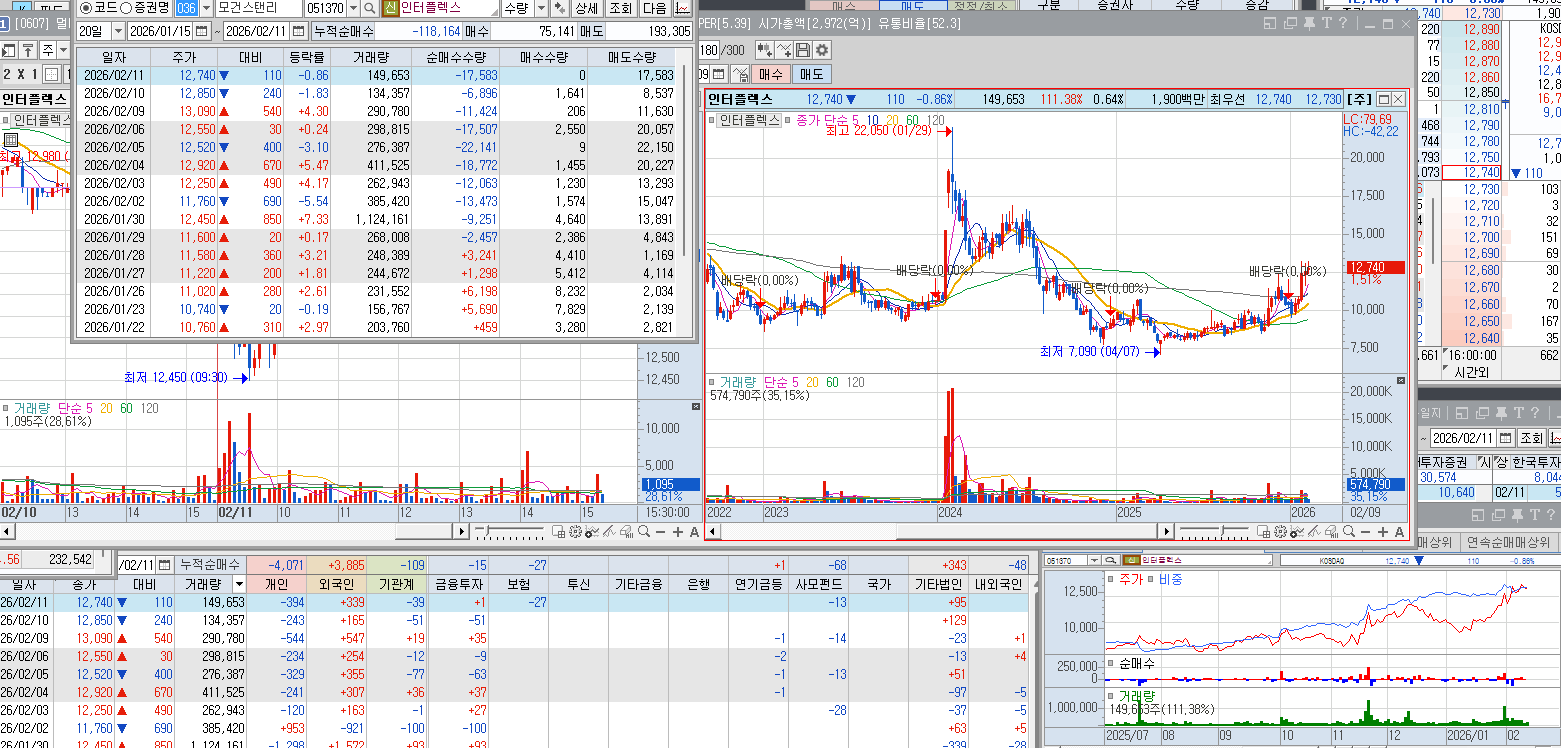The image size is (1561, 748).
Task: Maximize the 인터플렉스 chart pane
Action: coord(1384,99)
